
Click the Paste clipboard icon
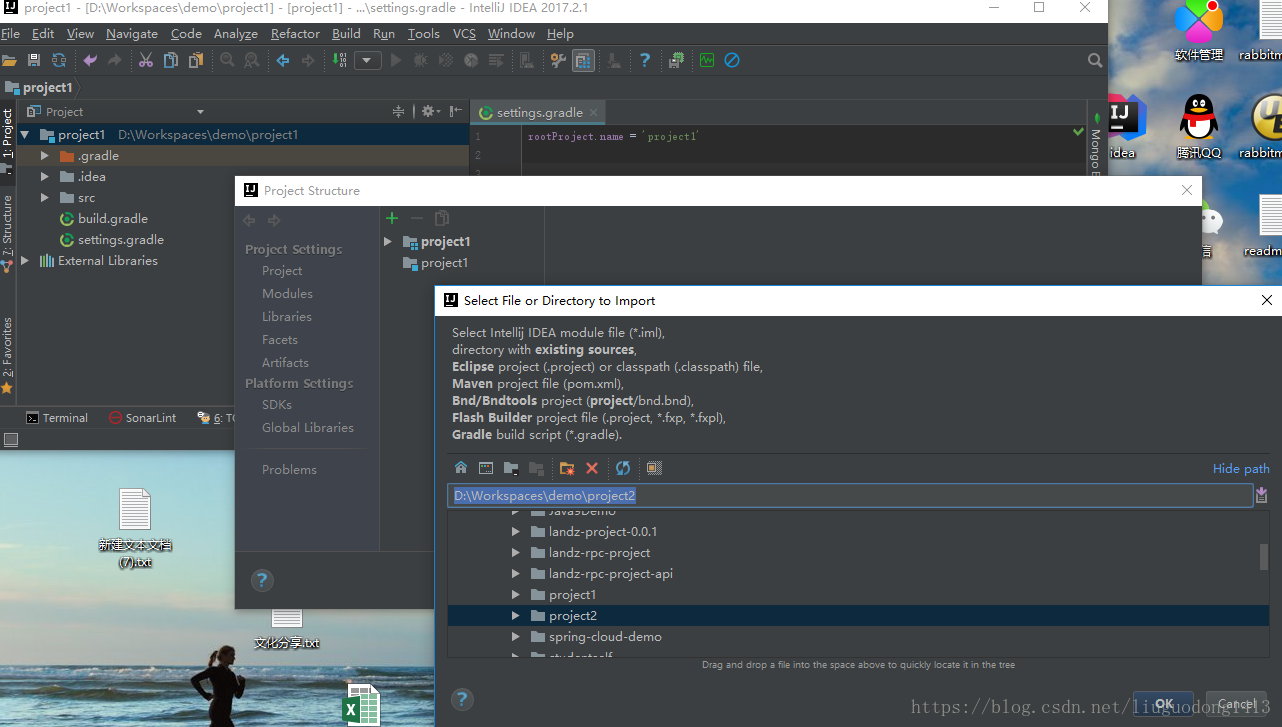click(196, 61)
